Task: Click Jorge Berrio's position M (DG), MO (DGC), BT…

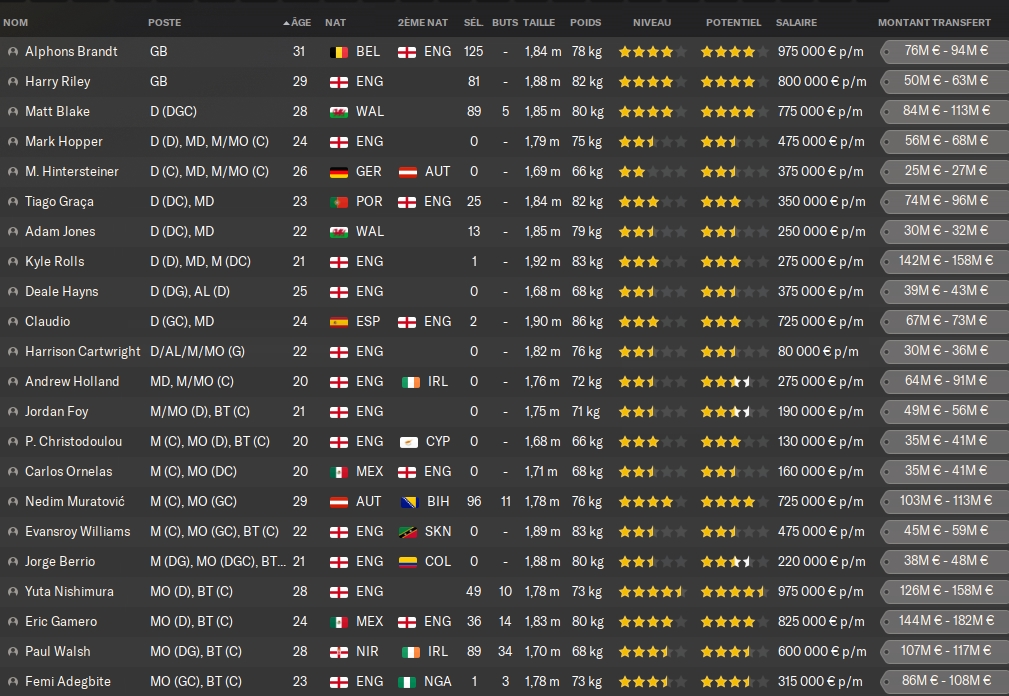Action: click(x=218, y=562)
